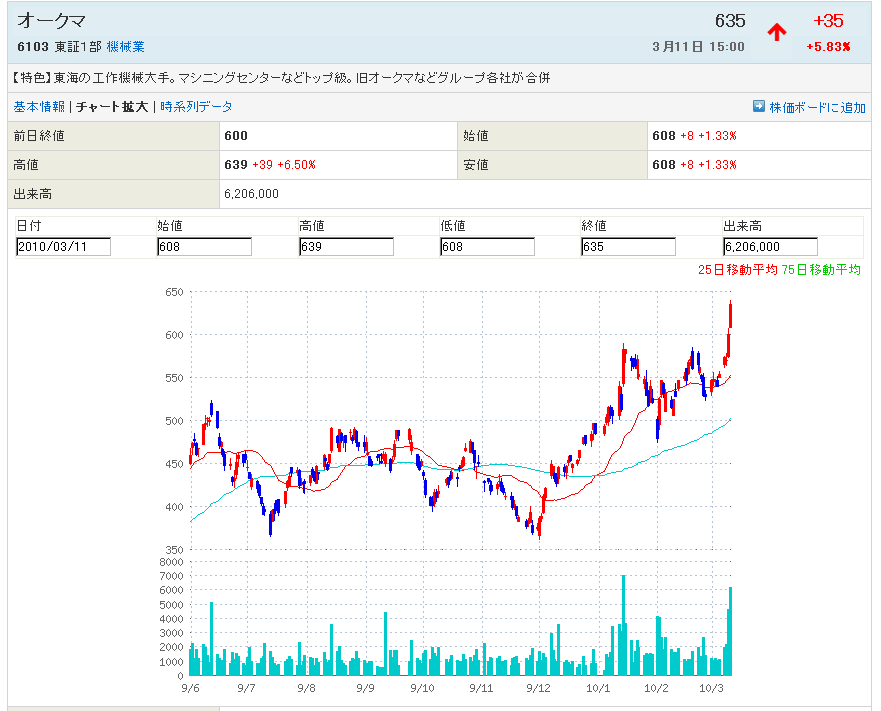Image resolution: width=881 pixels, height=711 pixels.
Task: Click the green 75日移動平均 legend label
Action: tap(821, 270)
